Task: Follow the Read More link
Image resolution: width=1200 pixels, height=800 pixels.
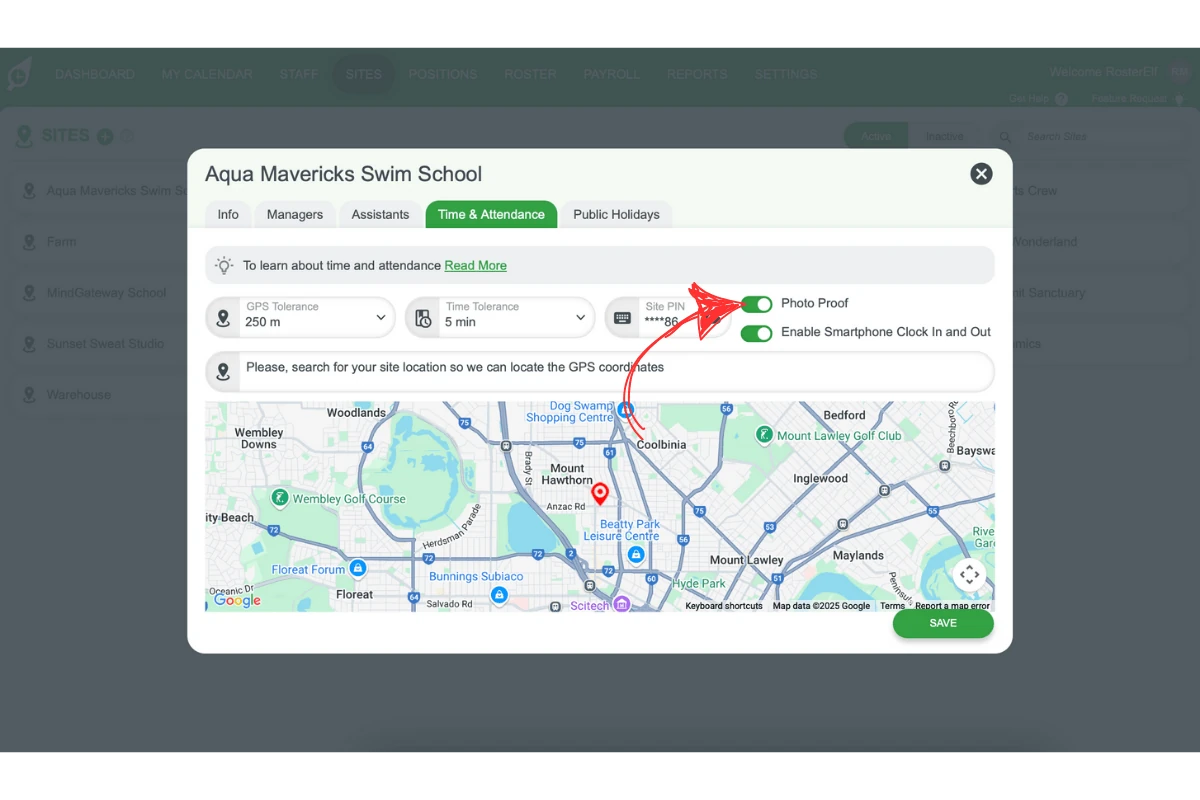Action: tap(476, 265)
